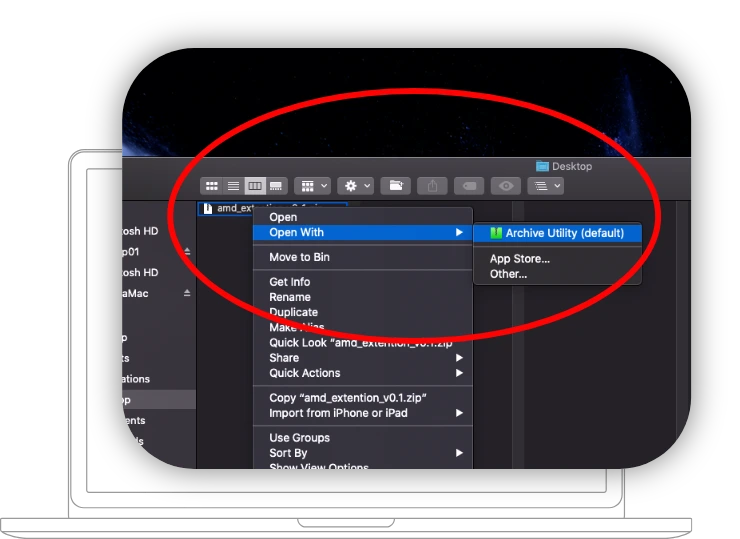Select Get Info
This screenshot has height=539, width=740.
363,282
